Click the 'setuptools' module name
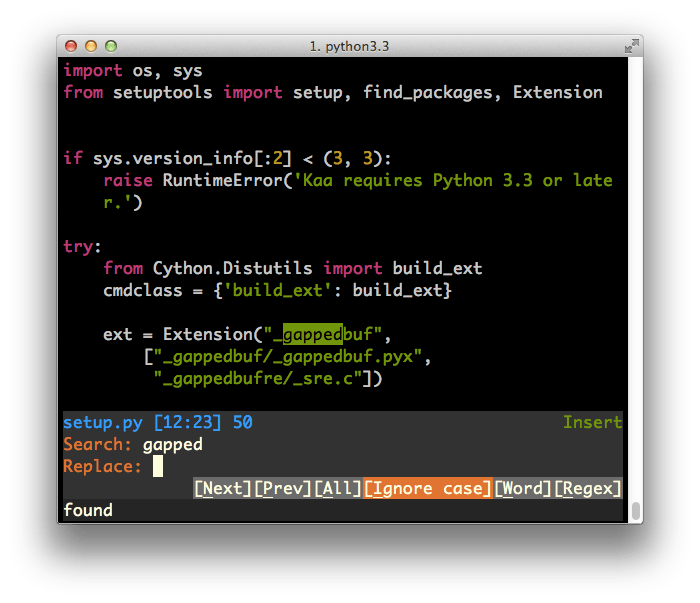Viewport: 700px width, 603px height. tap(162, 92)
